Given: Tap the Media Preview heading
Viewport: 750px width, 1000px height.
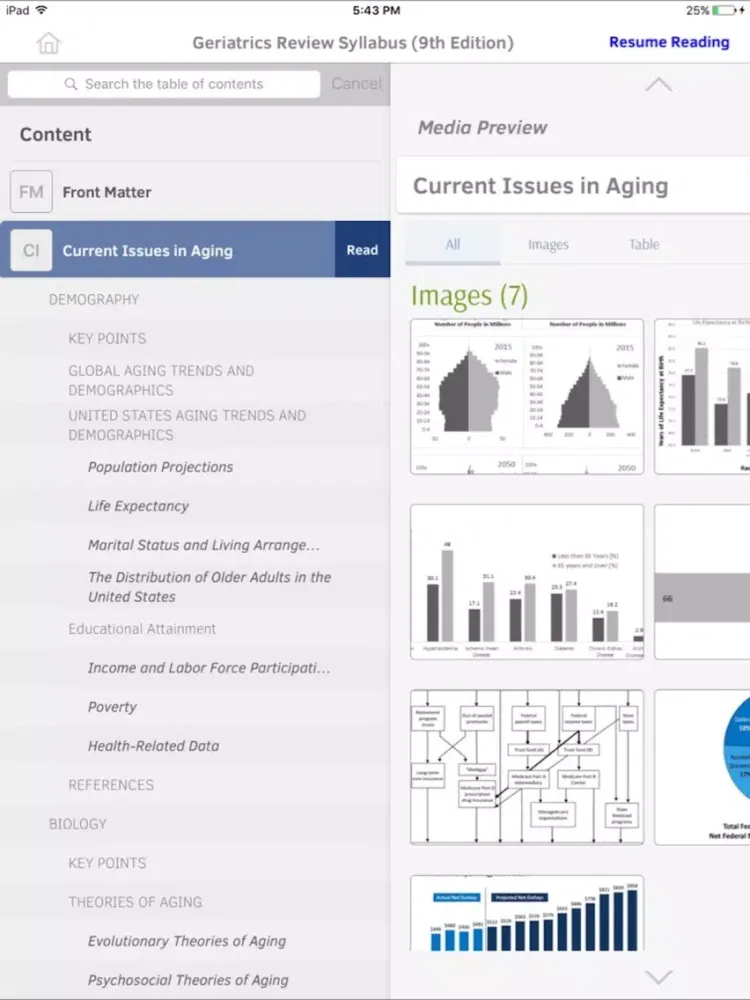Looking at the screenshot, I should pyautogui.click(x=482, y=128).
